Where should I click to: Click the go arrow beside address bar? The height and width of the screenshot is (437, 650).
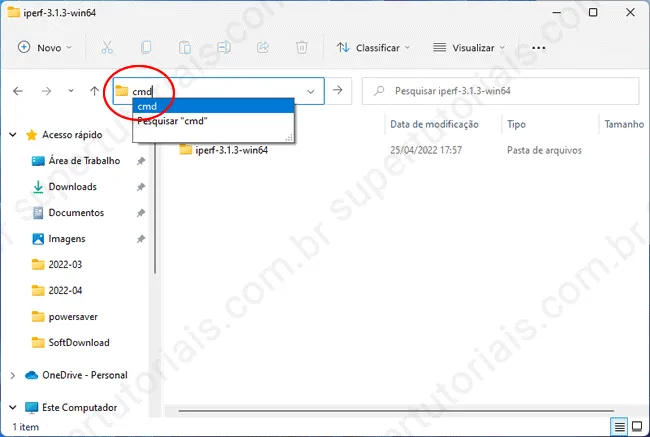(x=338, y=90)
